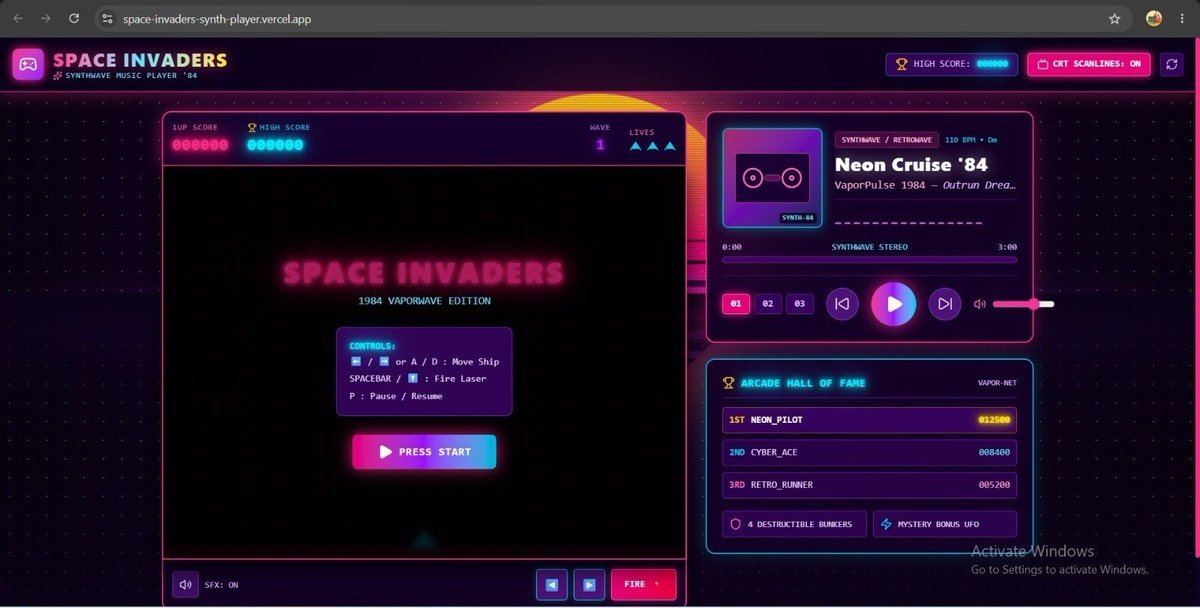Bookmark this page with star icon
Viewport: 1200px width, 608px height.
[1114, 18]
